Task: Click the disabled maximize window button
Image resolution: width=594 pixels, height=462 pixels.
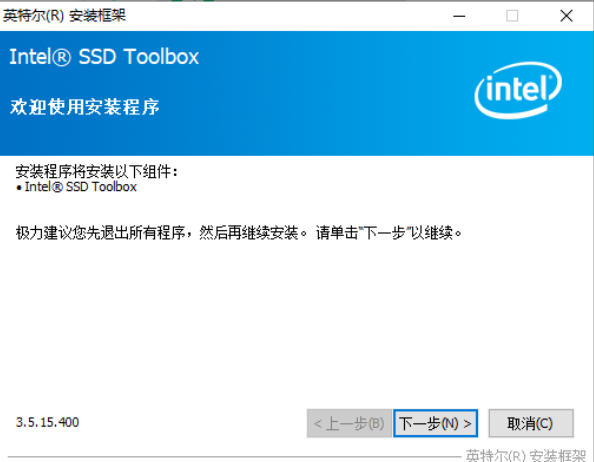Action: (x=512, y=16)
